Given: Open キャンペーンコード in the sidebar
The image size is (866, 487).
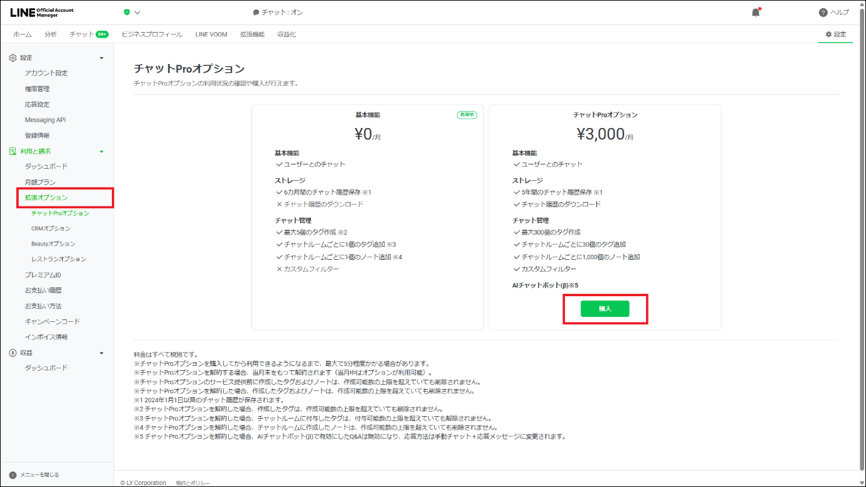Looking at the screenshot, I should pos(52,321).
